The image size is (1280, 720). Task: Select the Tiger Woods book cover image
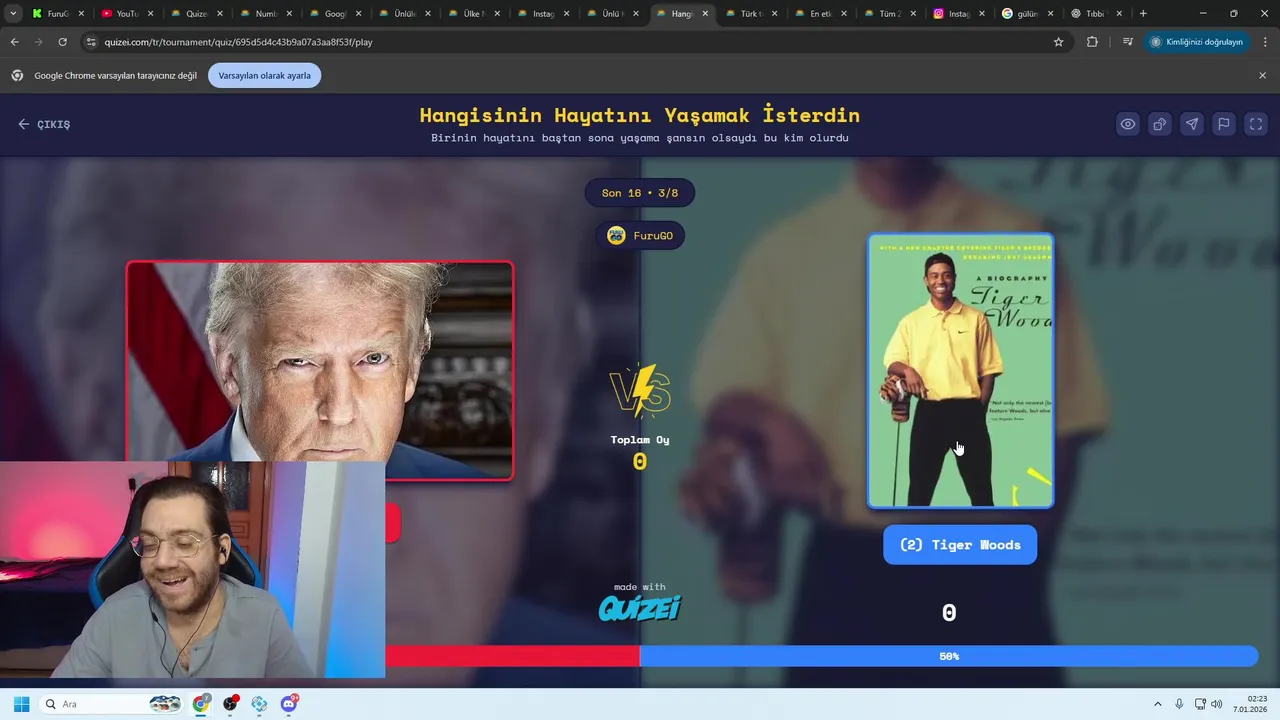point(960,371)
